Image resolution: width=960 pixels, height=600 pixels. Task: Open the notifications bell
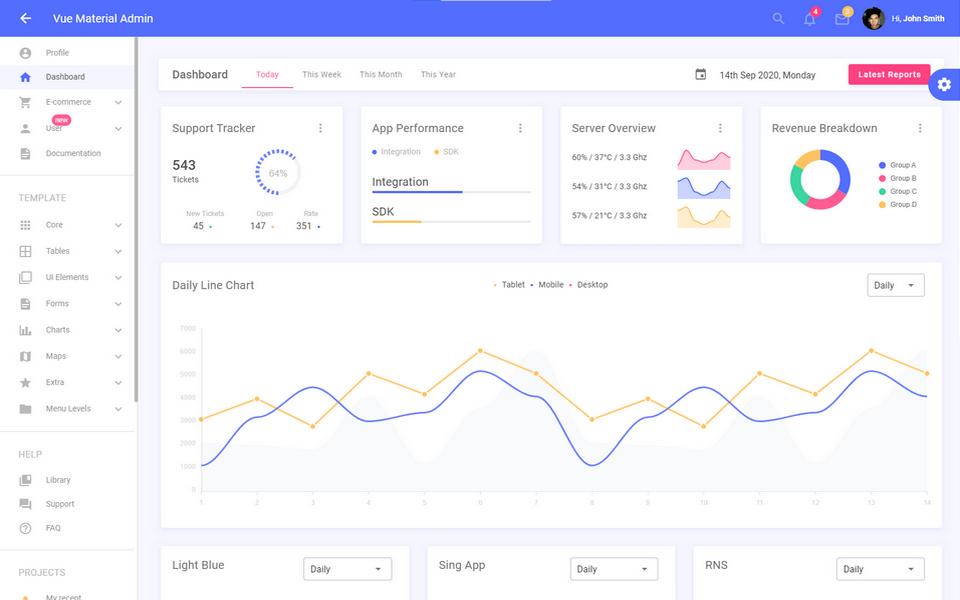pyautogui.click(x=809, y=19)
